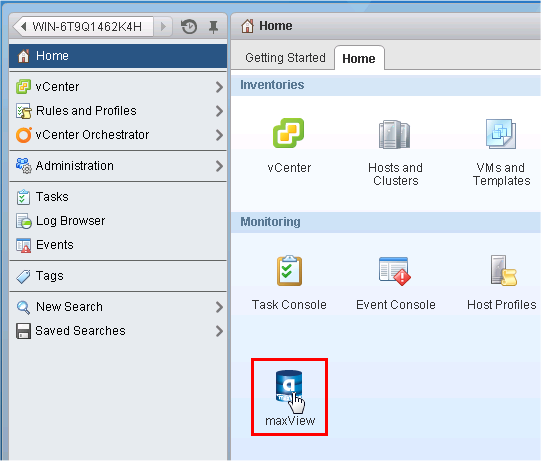Open the VMs and Templates icon
541x461 pixels.
501,134
